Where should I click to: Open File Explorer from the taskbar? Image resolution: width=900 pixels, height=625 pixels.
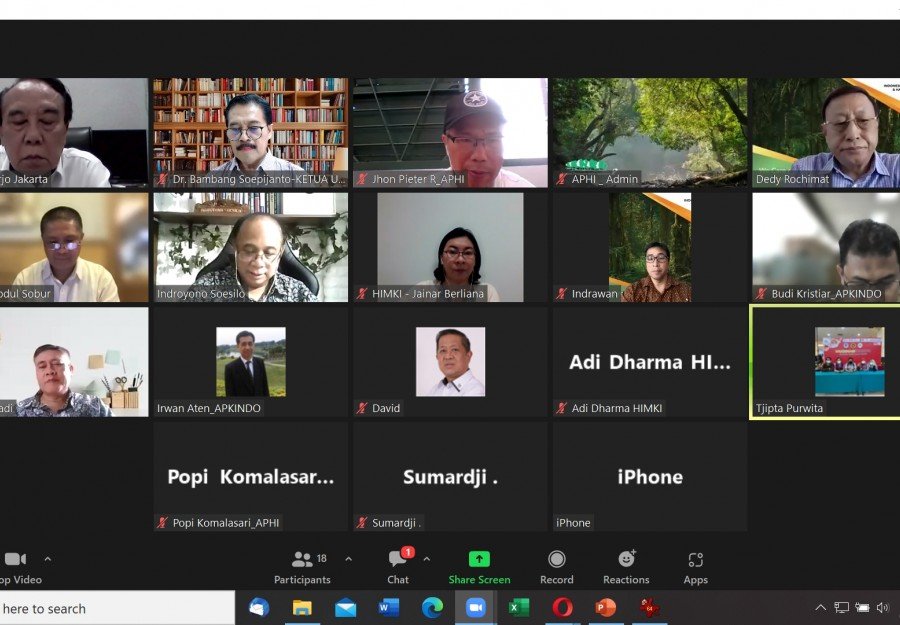(x=302, y=607)
